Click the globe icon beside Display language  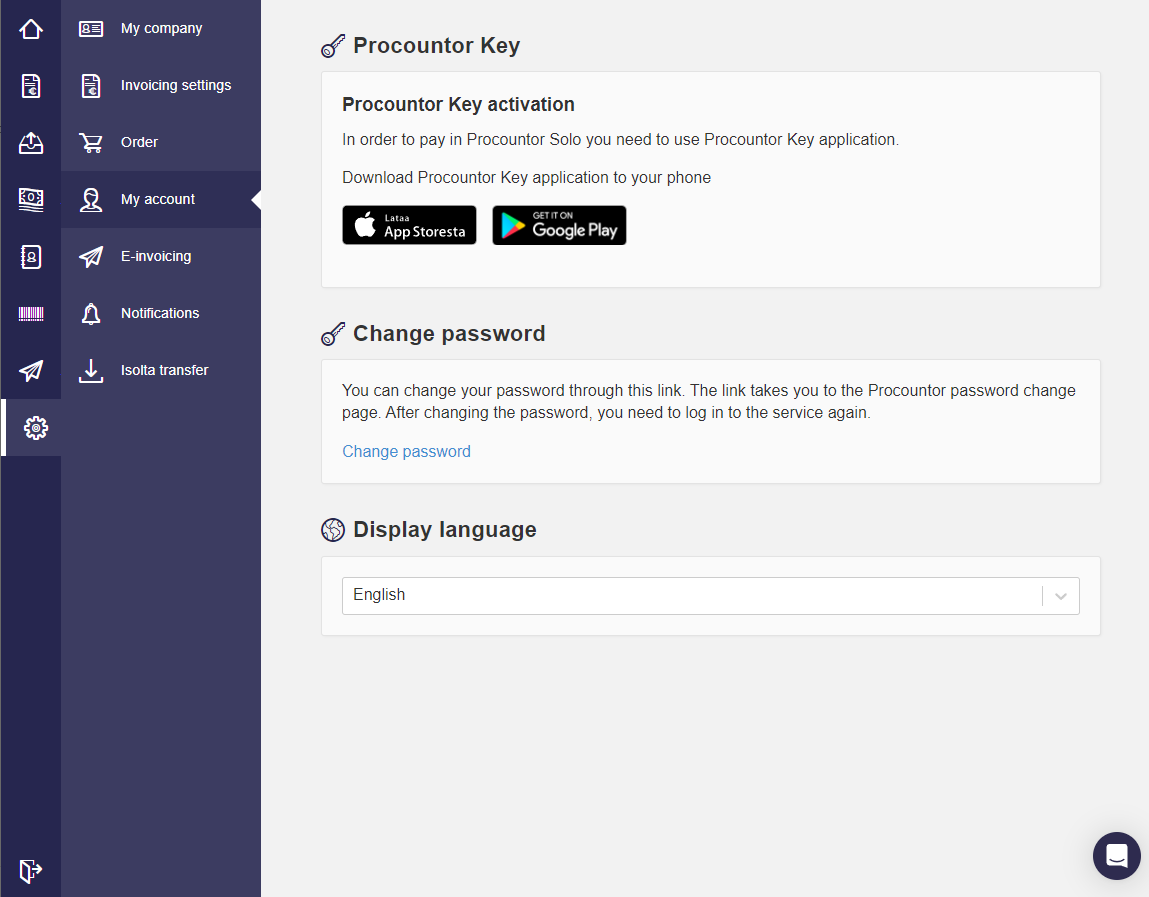pyautogui.click(x=333, y=530)
